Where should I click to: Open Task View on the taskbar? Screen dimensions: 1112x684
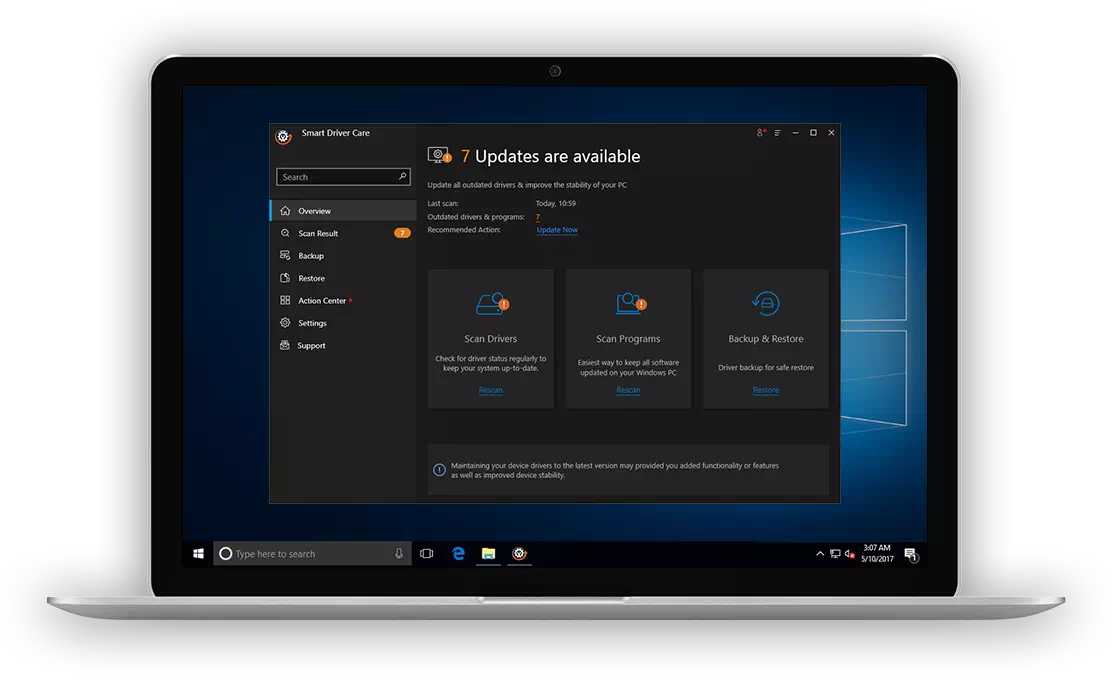coord(426,553)
